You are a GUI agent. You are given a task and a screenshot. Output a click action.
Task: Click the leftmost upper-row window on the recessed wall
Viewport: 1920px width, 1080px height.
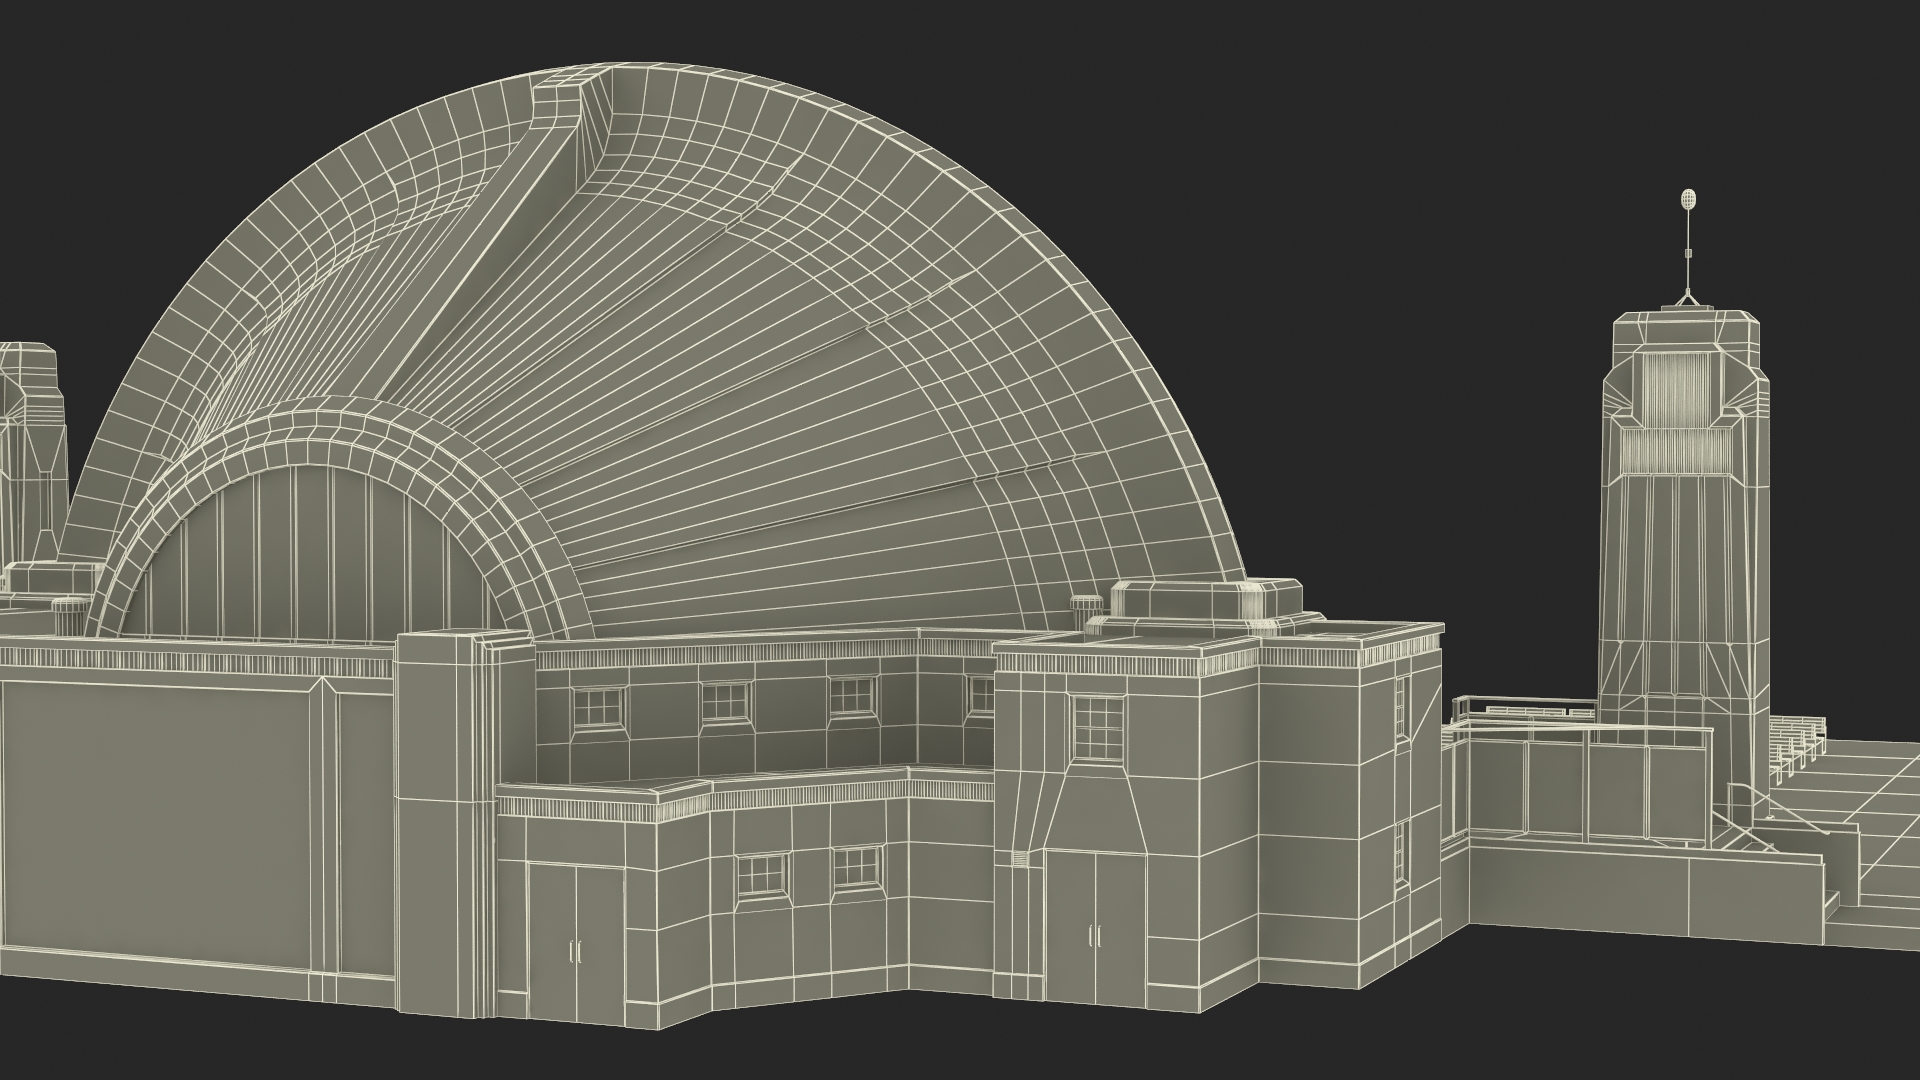pos(598,708)
